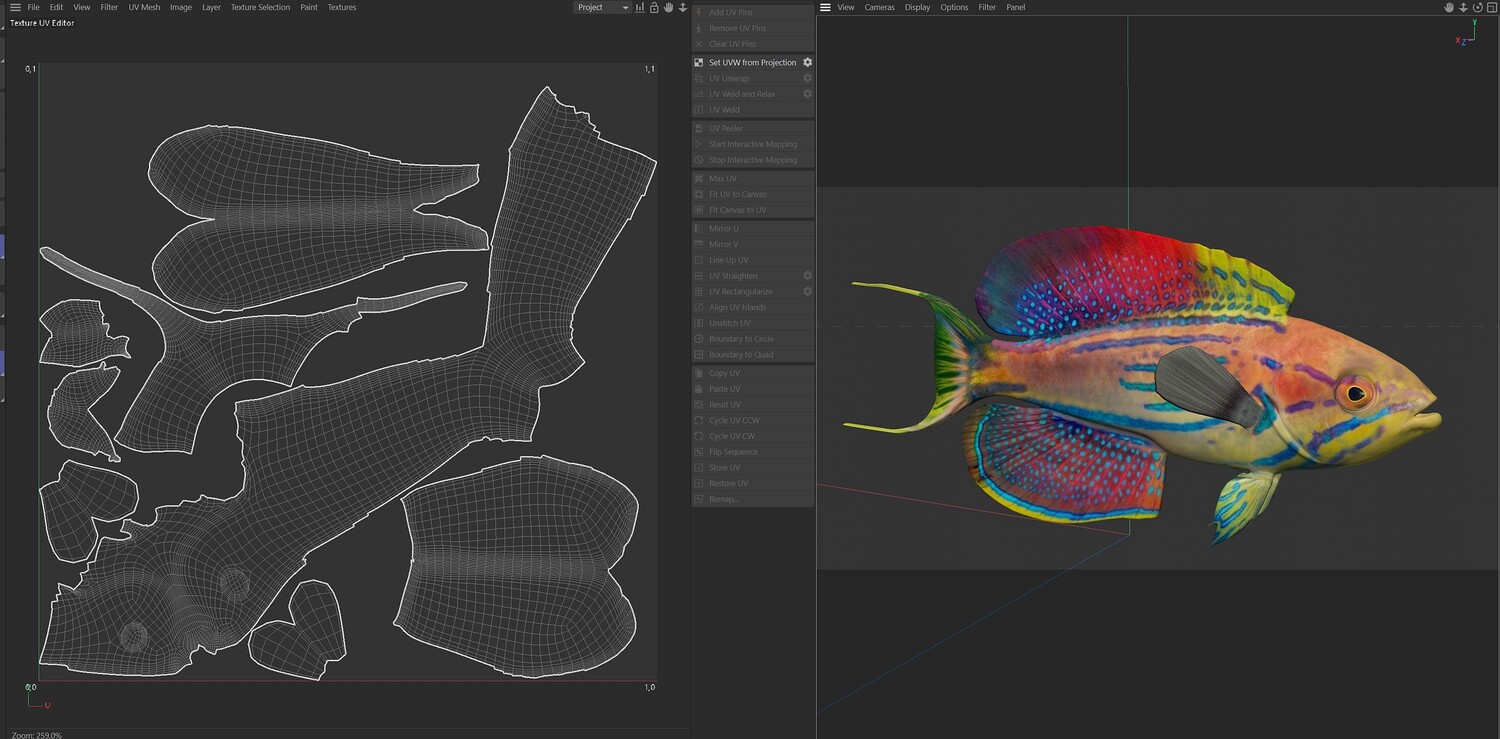Click the Copy UV icon
This screenshot has width=1500, height=739.
click(699, 373)
